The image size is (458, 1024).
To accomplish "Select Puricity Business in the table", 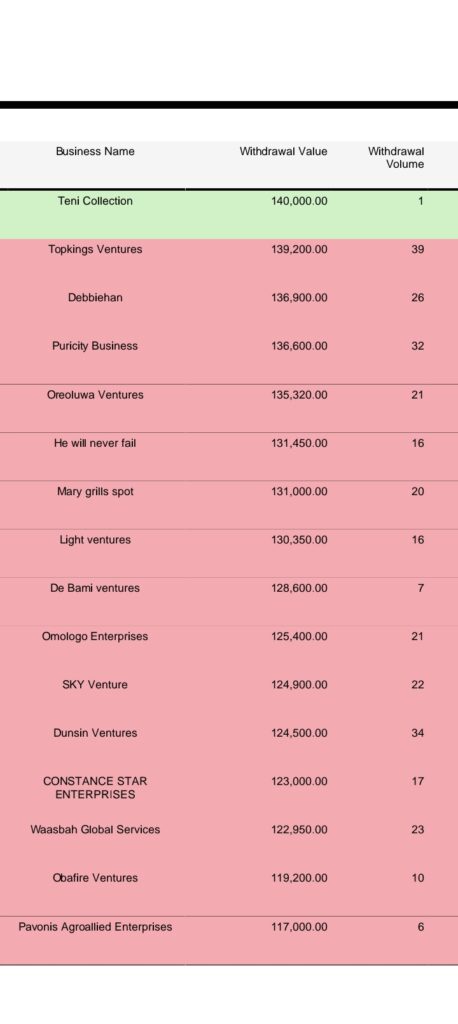I will [x=95, y=346].
